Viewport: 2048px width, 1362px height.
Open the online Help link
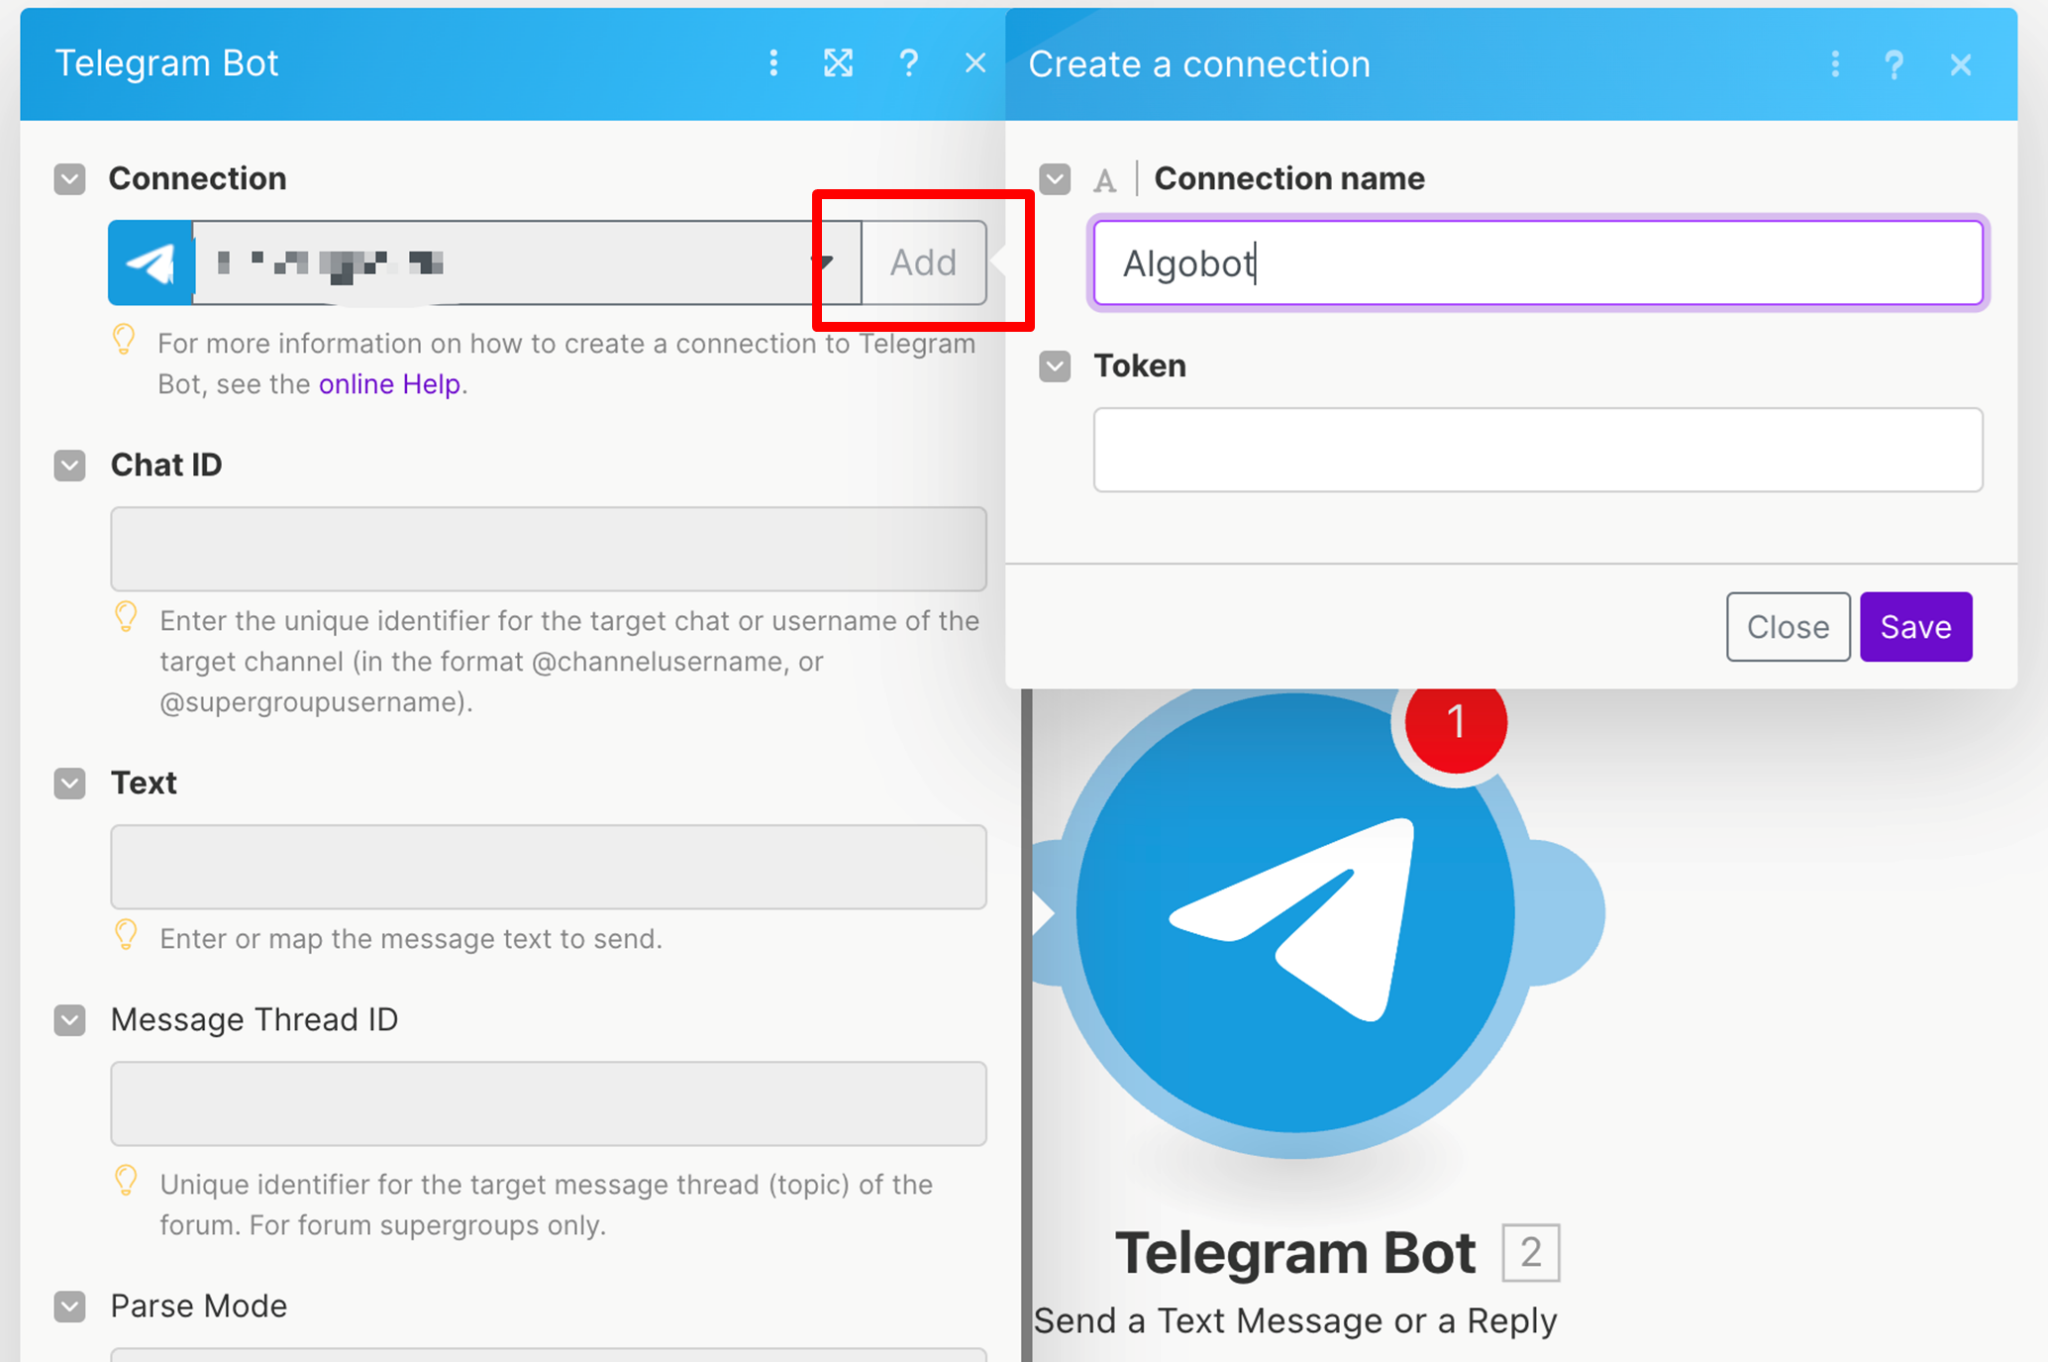pyautogui.click(x=390, y=384)
